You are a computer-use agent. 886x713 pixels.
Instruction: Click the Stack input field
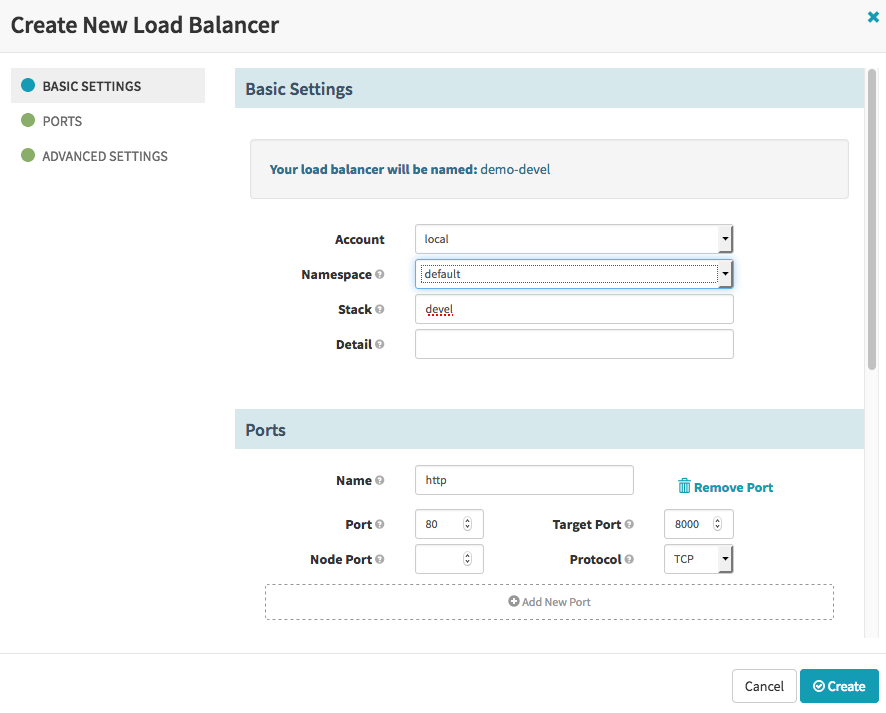pyautogui.click(x=574, y=309)
